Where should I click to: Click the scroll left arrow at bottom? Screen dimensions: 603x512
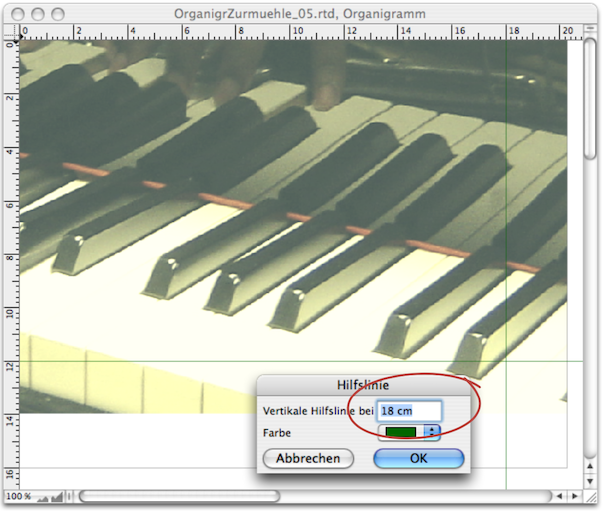click(x=560, y=496)
